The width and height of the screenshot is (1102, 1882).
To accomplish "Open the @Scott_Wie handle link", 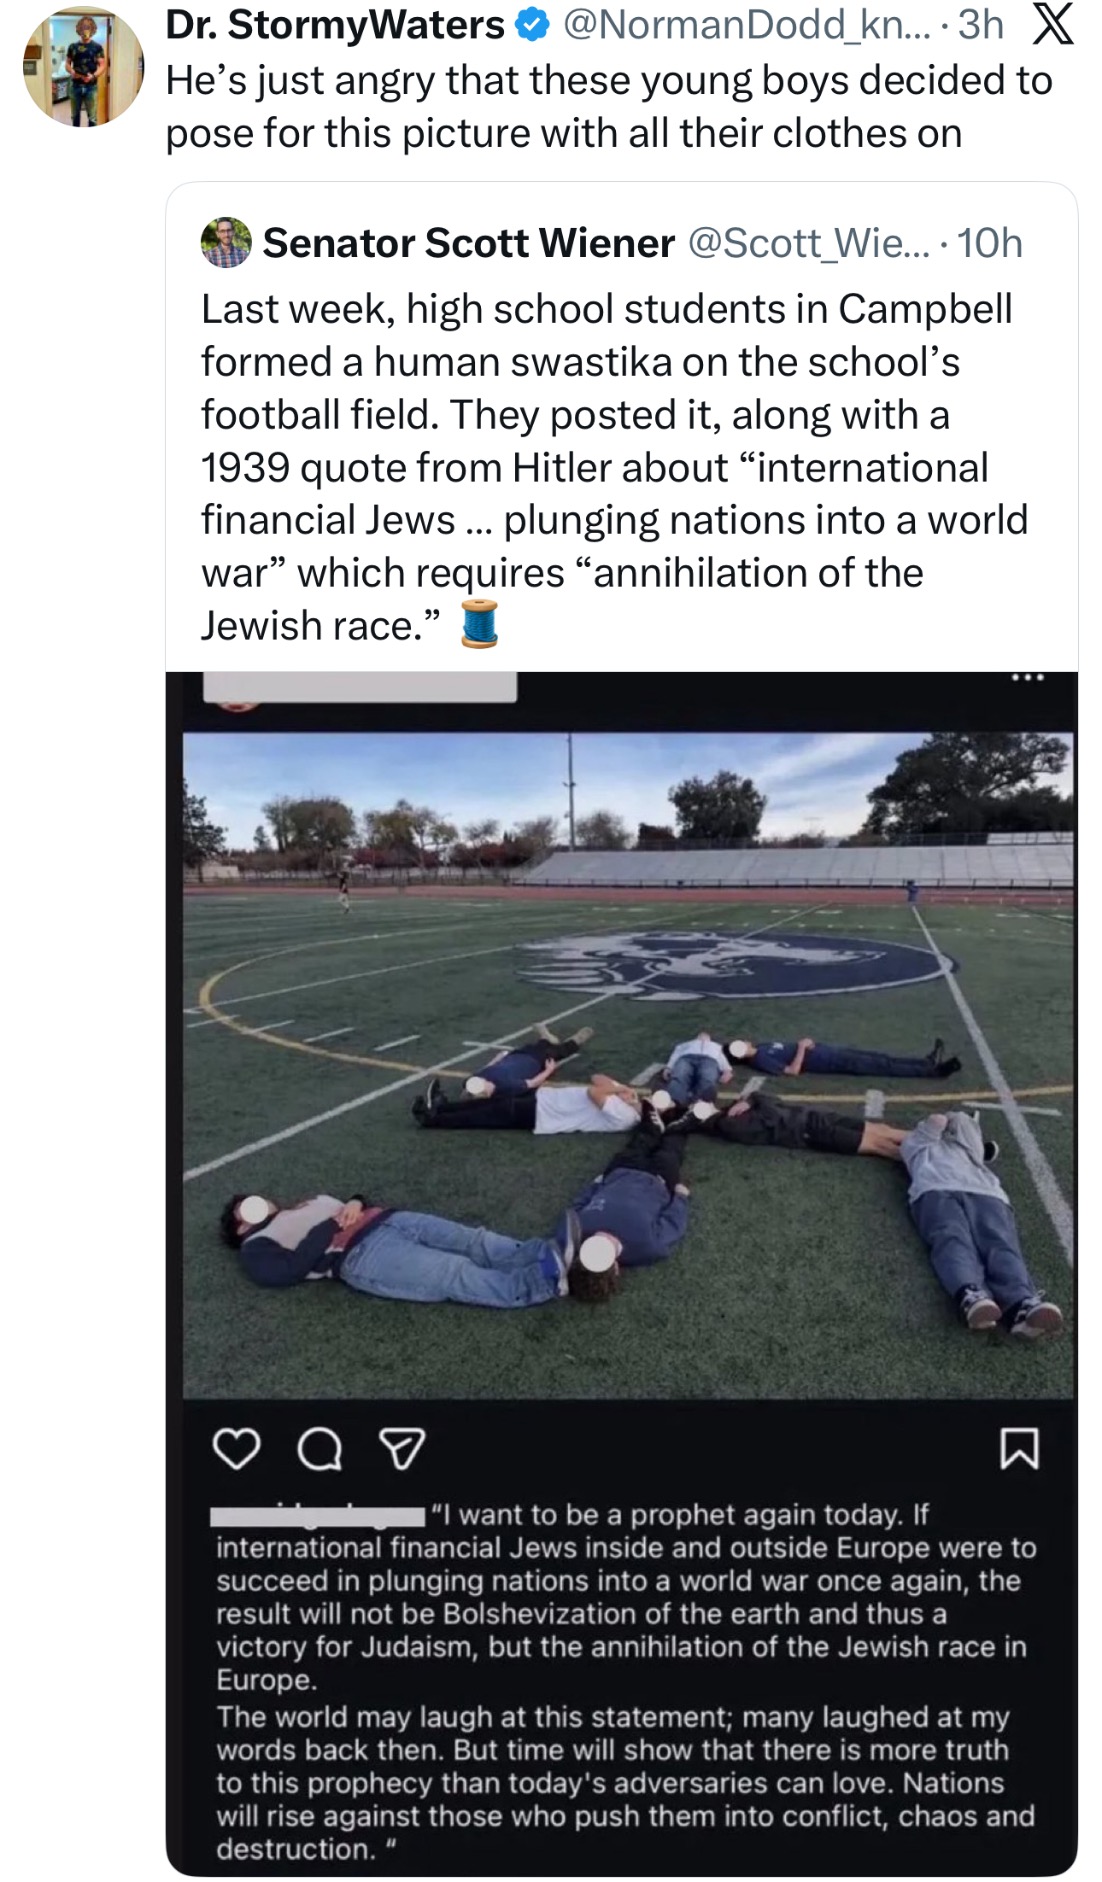I will click(x=808, y=243).
